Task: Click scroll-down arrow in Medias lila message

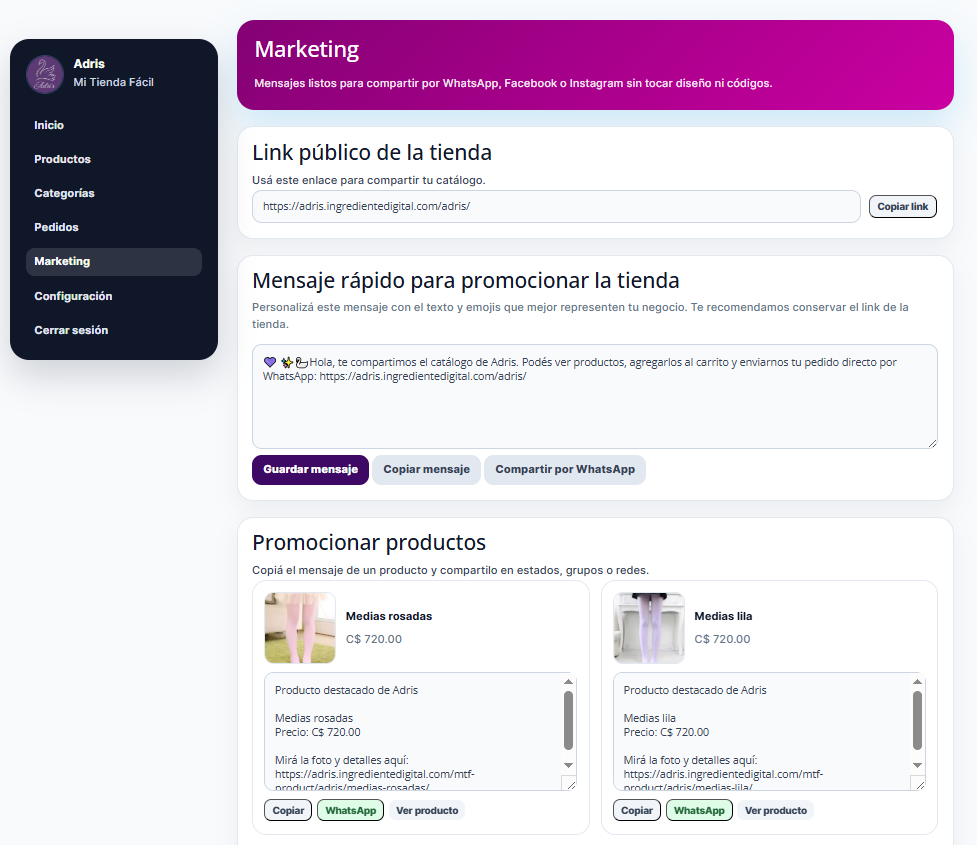Action: pyautogui.click(x=917, y=765)
